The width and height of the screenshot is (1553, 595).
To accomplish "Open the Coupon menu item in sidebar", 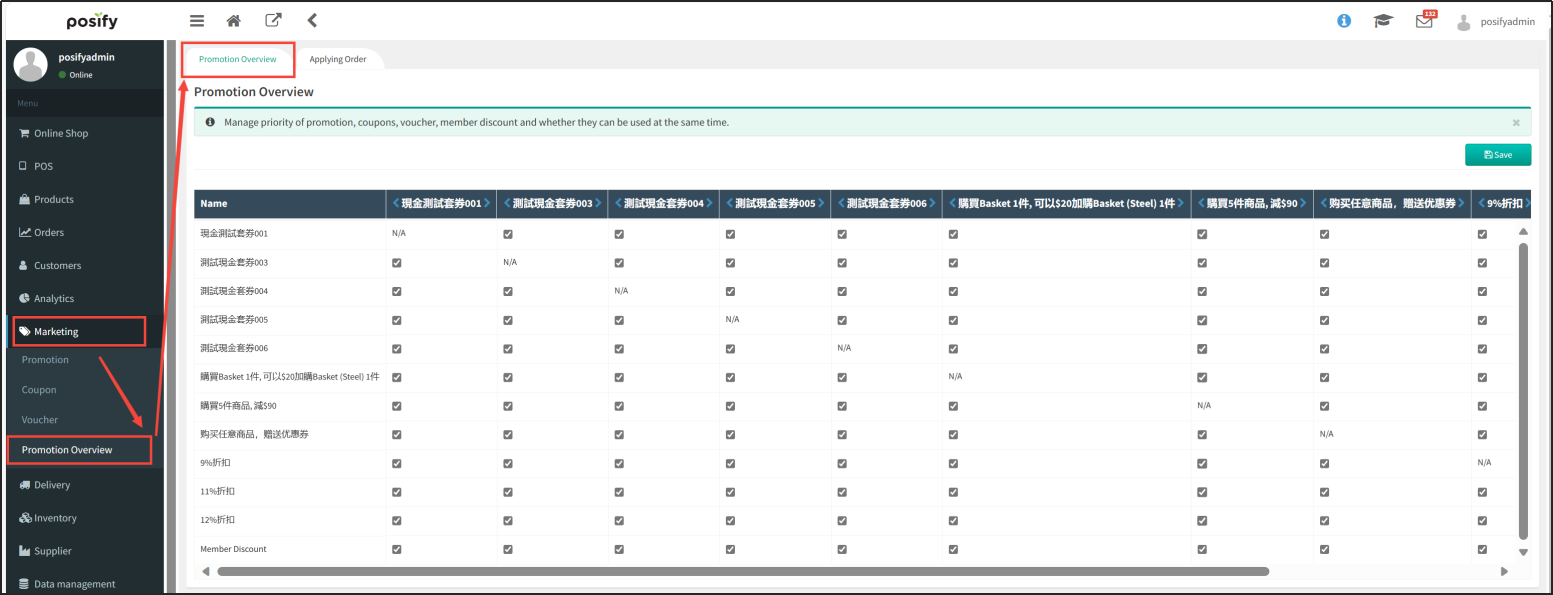I will pos(39,389).
